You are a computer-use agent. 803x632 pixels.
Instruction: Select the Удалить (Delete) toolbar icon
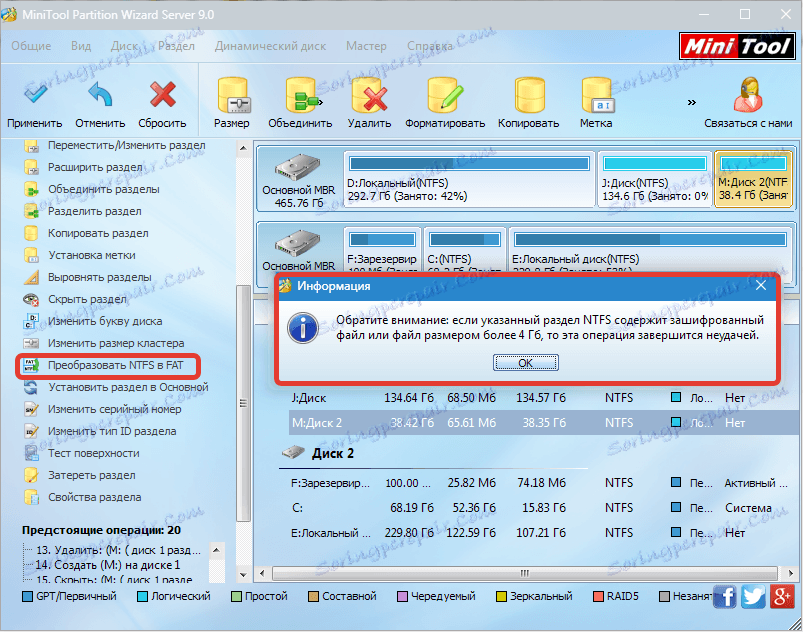coord(370,95)
